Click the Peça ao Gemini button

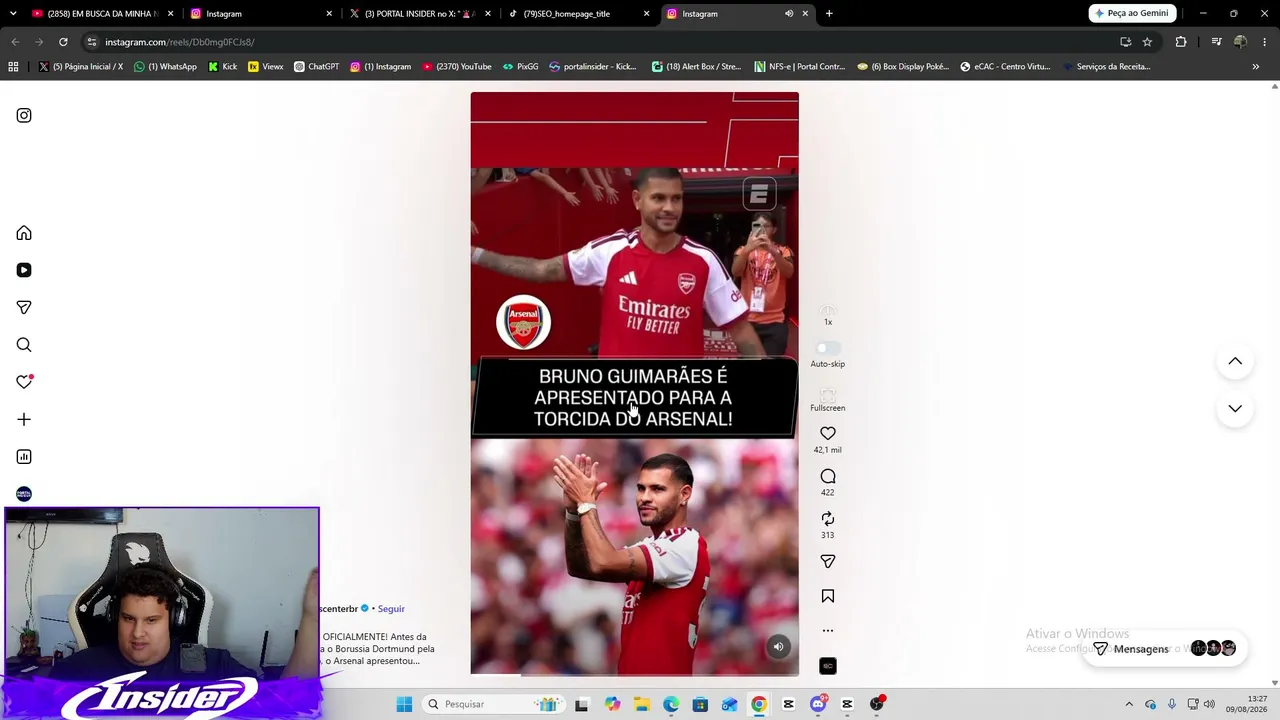pyautogui.click(x=1132, y=14)
